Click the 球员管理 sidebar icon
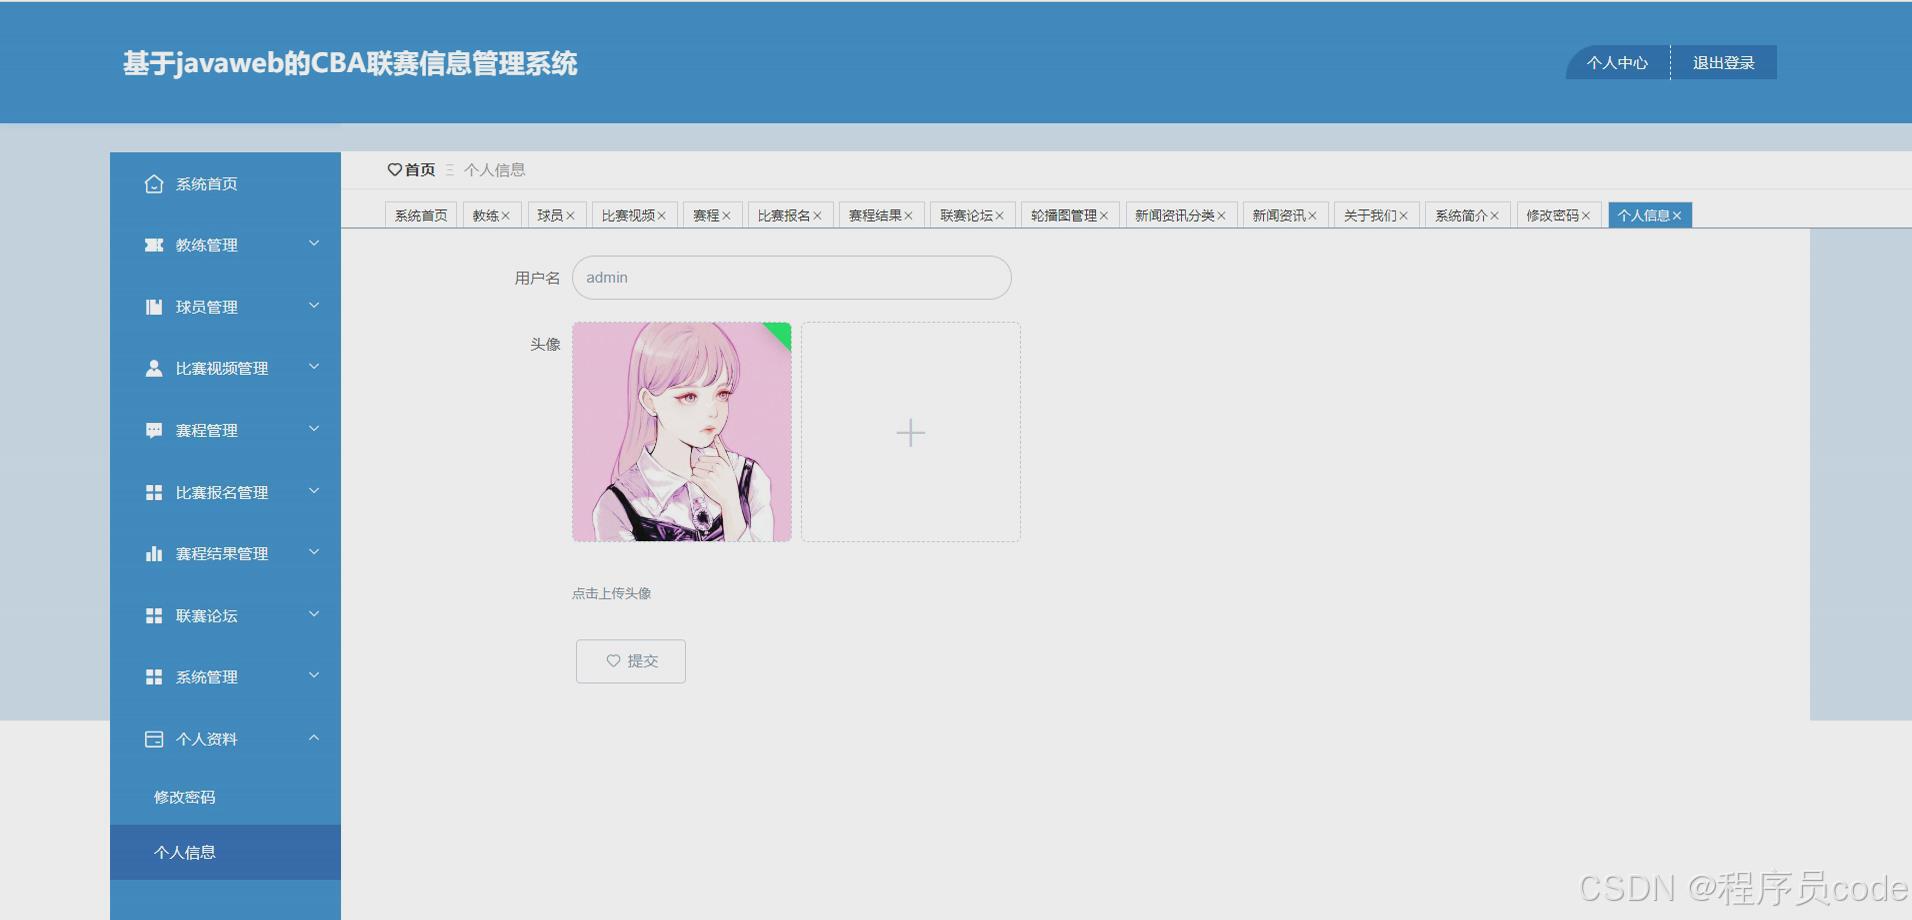The image size is (1912, 920). pyautogui.click(x=153, y=307)
